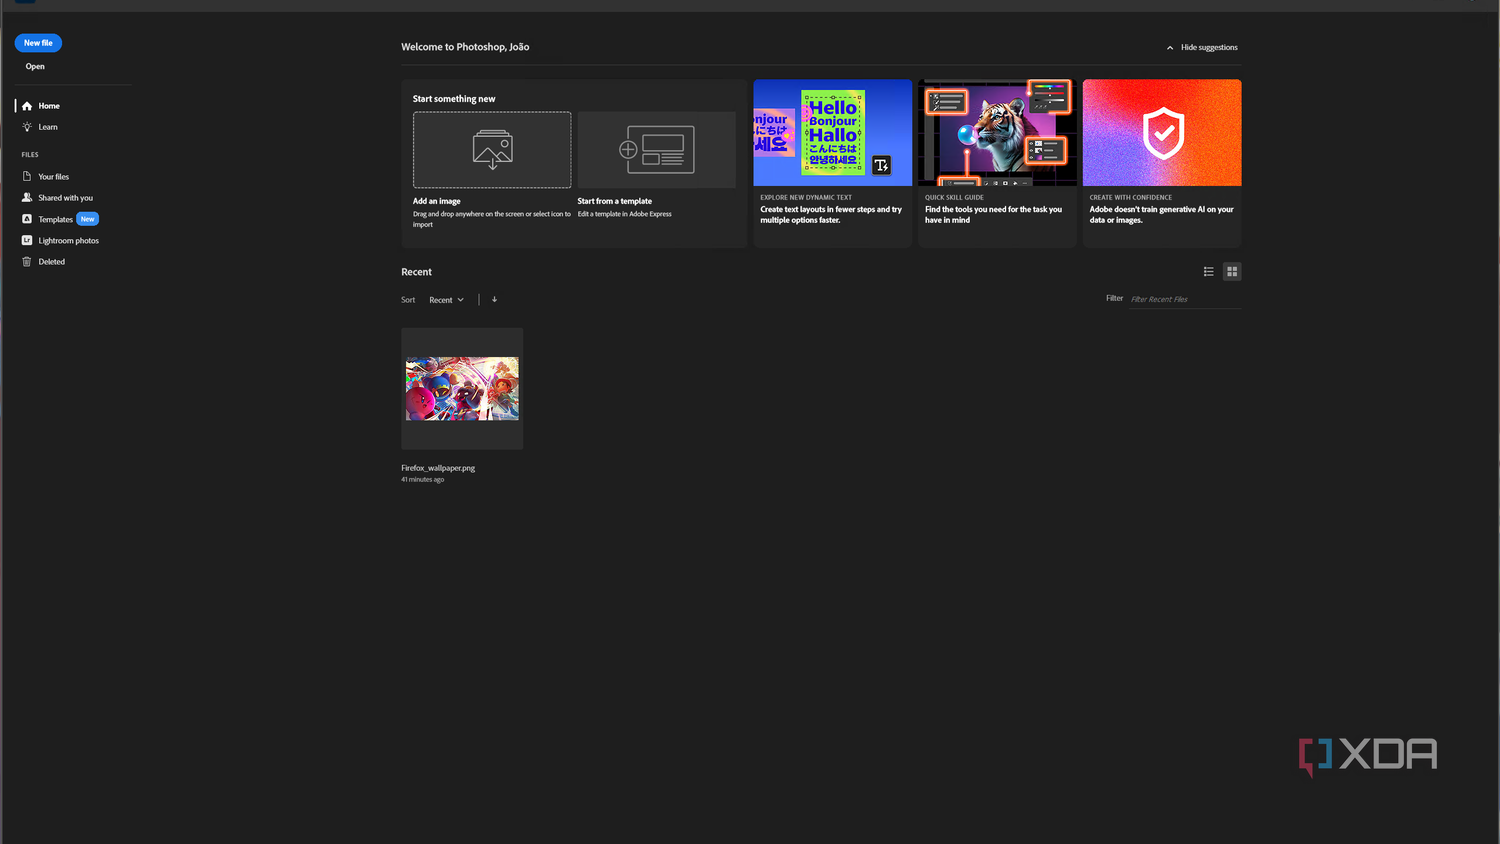Hide the suggestions section
Screen dimensions: 1500x844
1209,47
